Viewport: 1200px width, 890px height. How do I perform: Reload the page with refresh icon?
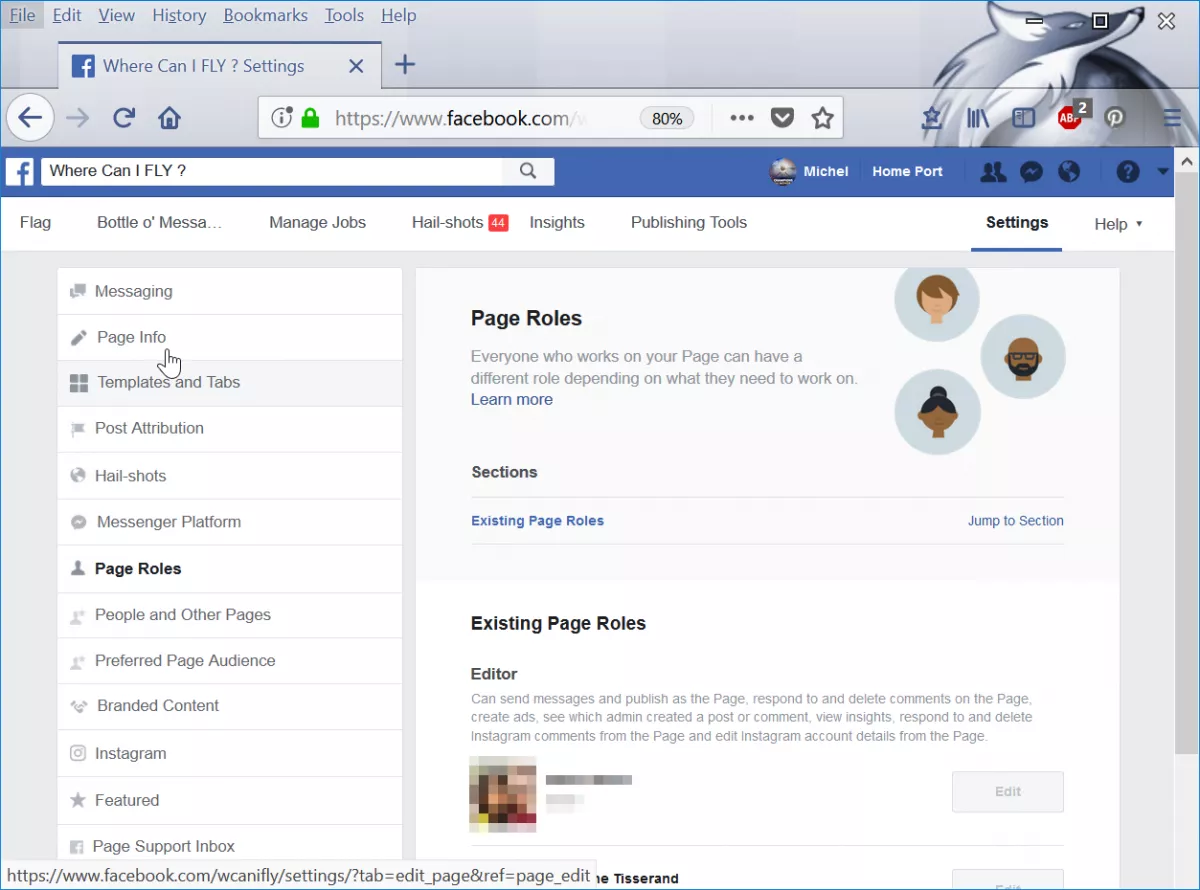[124, 118]
